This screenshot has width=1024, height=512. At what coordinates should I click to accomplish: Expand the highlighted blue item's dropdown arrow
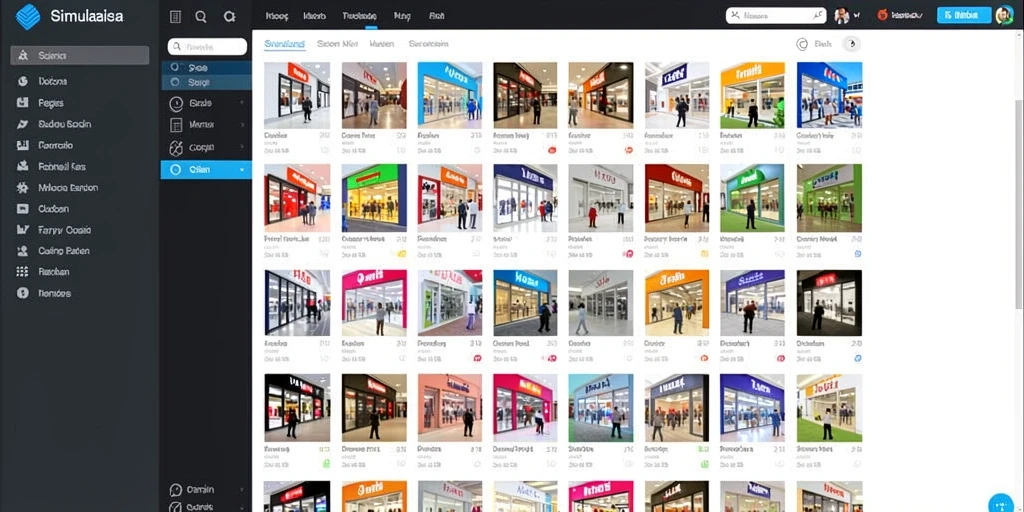coord(242,170)
